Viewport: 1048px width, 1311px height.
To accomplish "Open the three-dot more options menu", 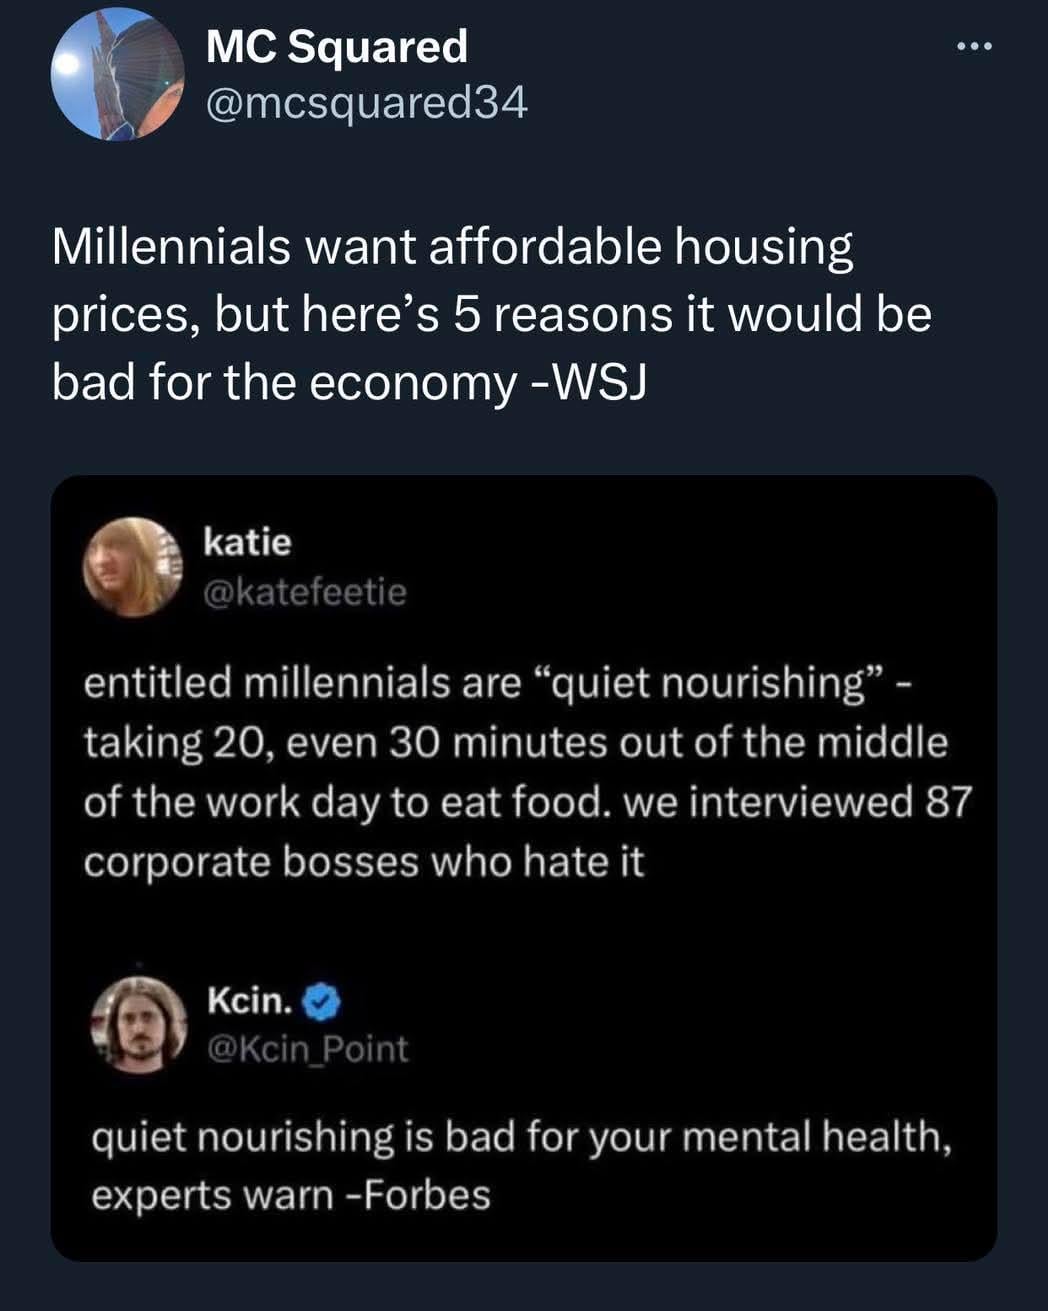I will (x=973, y=46).
